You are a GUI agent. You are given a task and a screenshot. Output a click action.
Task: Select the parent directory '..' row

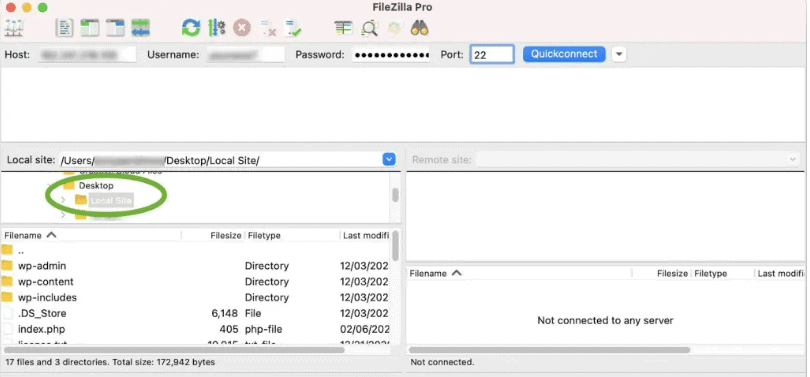pyautogui.click(x=195, y=250)
